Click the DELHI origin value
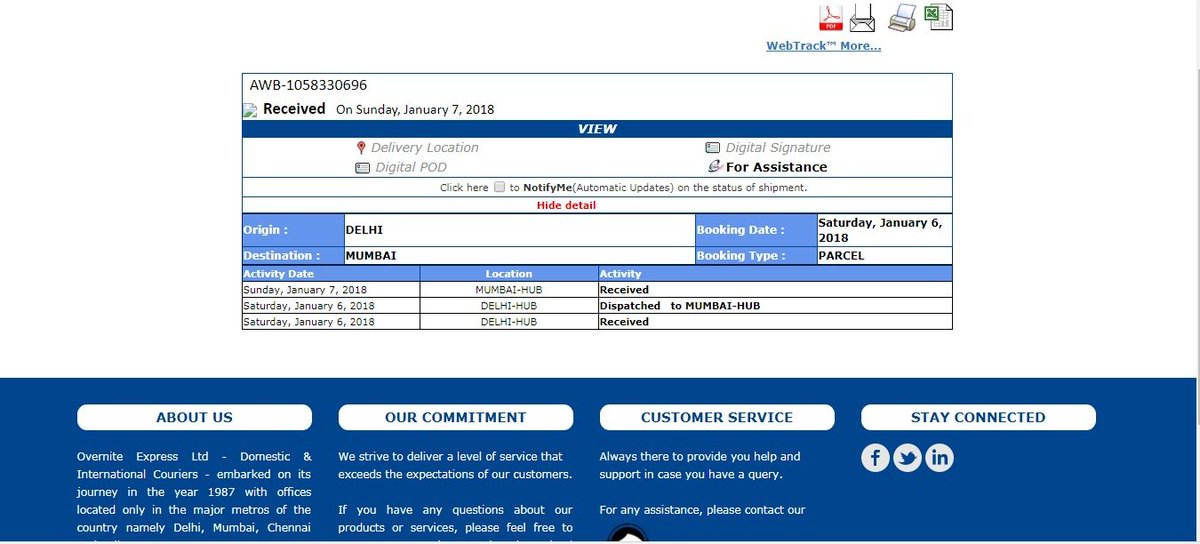The width and height of the screenshot is (1200, 544). [x=519, y=230]
